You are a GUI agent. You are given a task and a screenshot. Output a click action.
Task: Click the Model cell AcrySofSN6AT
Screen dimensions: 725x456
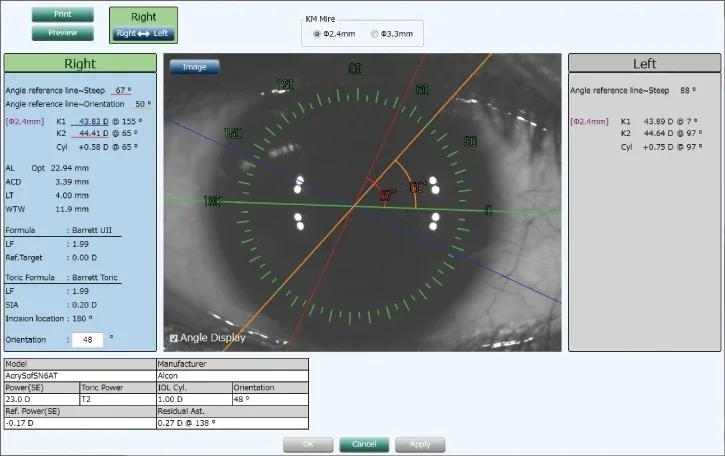[80, 376]
